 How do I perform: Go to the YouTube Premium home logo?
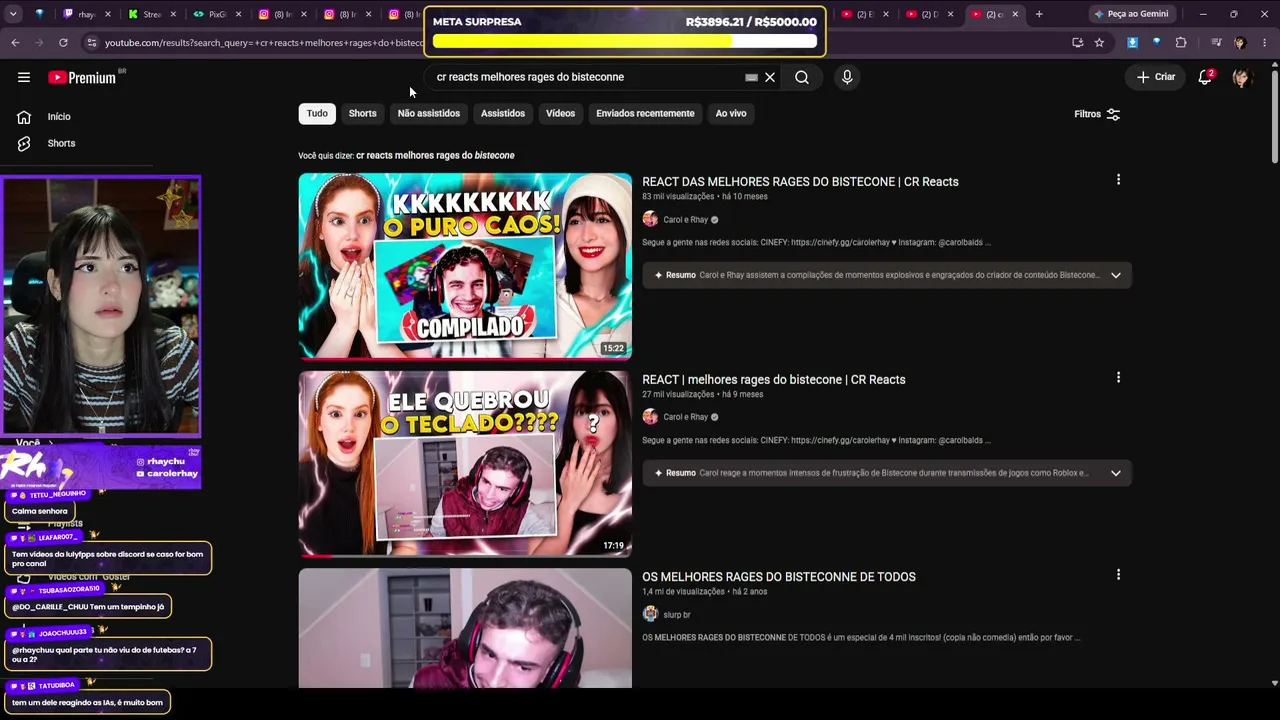[82, 77]
